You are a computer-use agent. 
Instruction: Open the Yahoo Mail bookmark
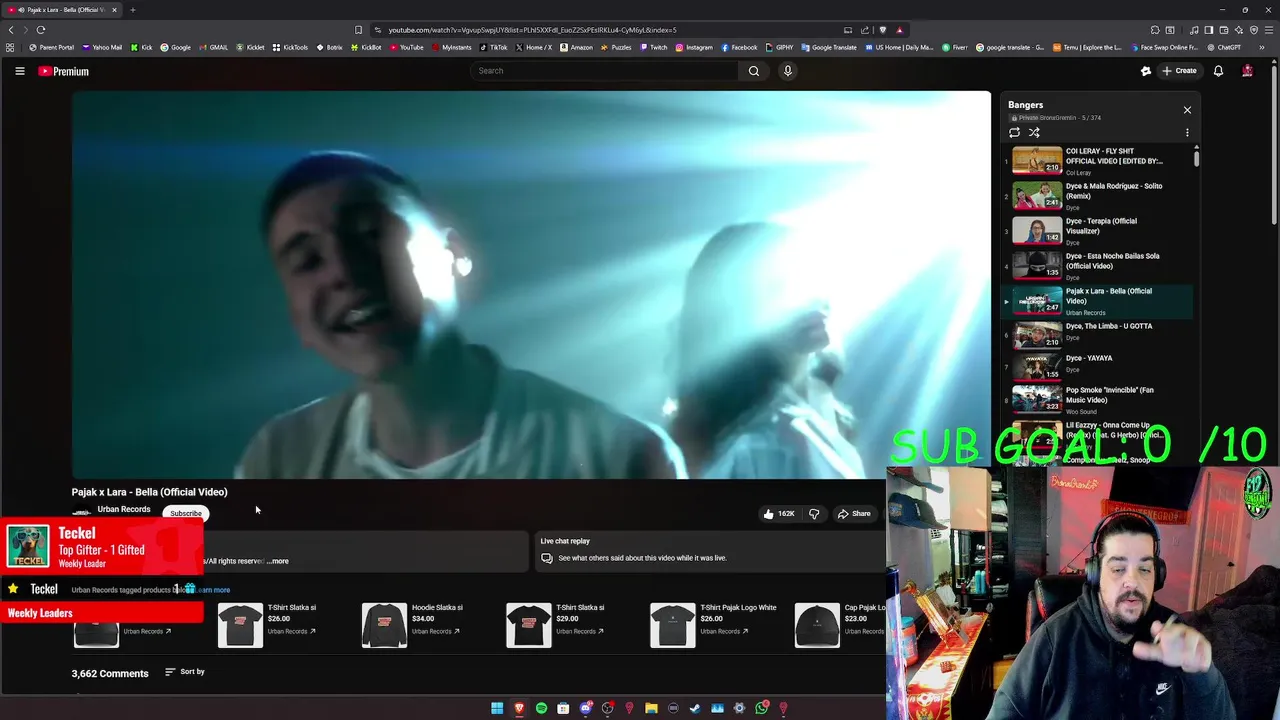tap(102, 47)
